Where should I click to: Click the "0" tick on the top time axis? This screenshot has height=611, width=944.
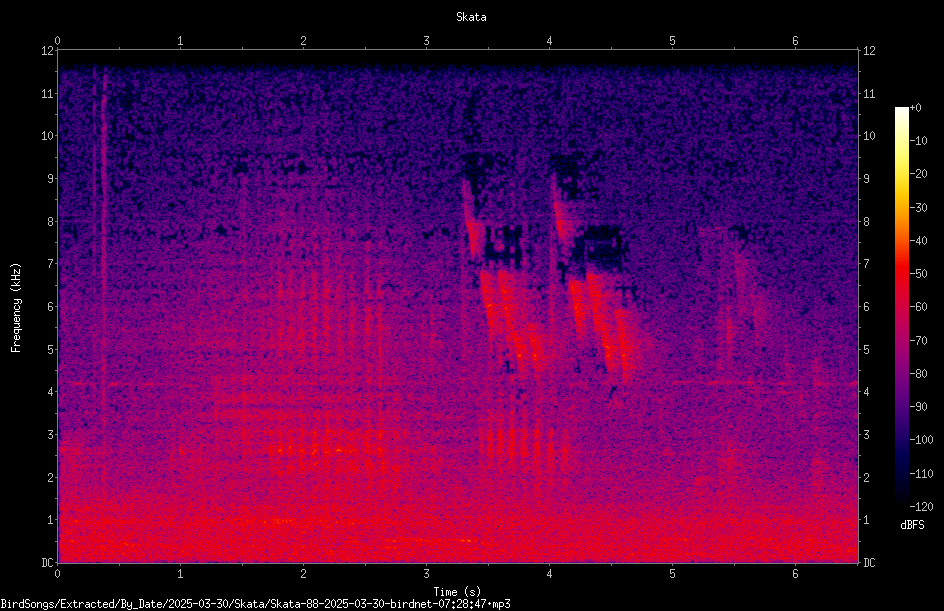pos(57,41)
